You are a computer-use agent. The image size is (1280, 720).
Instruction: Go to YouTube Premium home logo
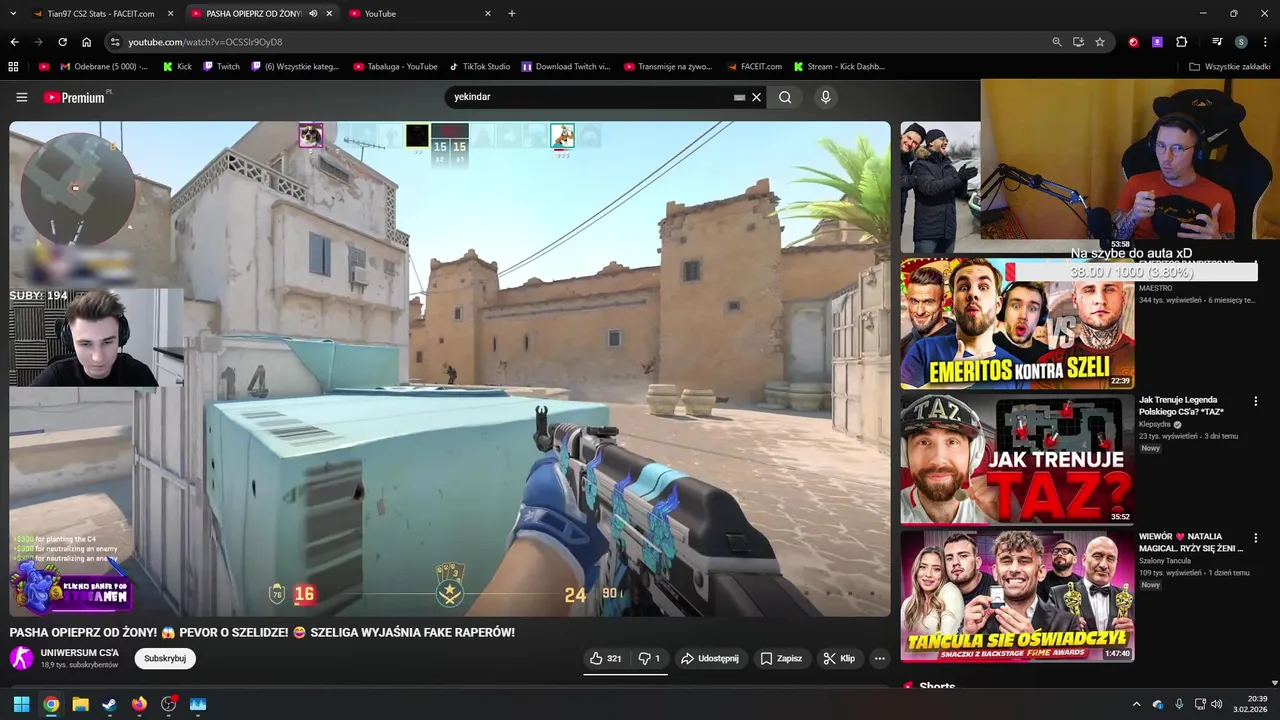(x=74, y=97)
